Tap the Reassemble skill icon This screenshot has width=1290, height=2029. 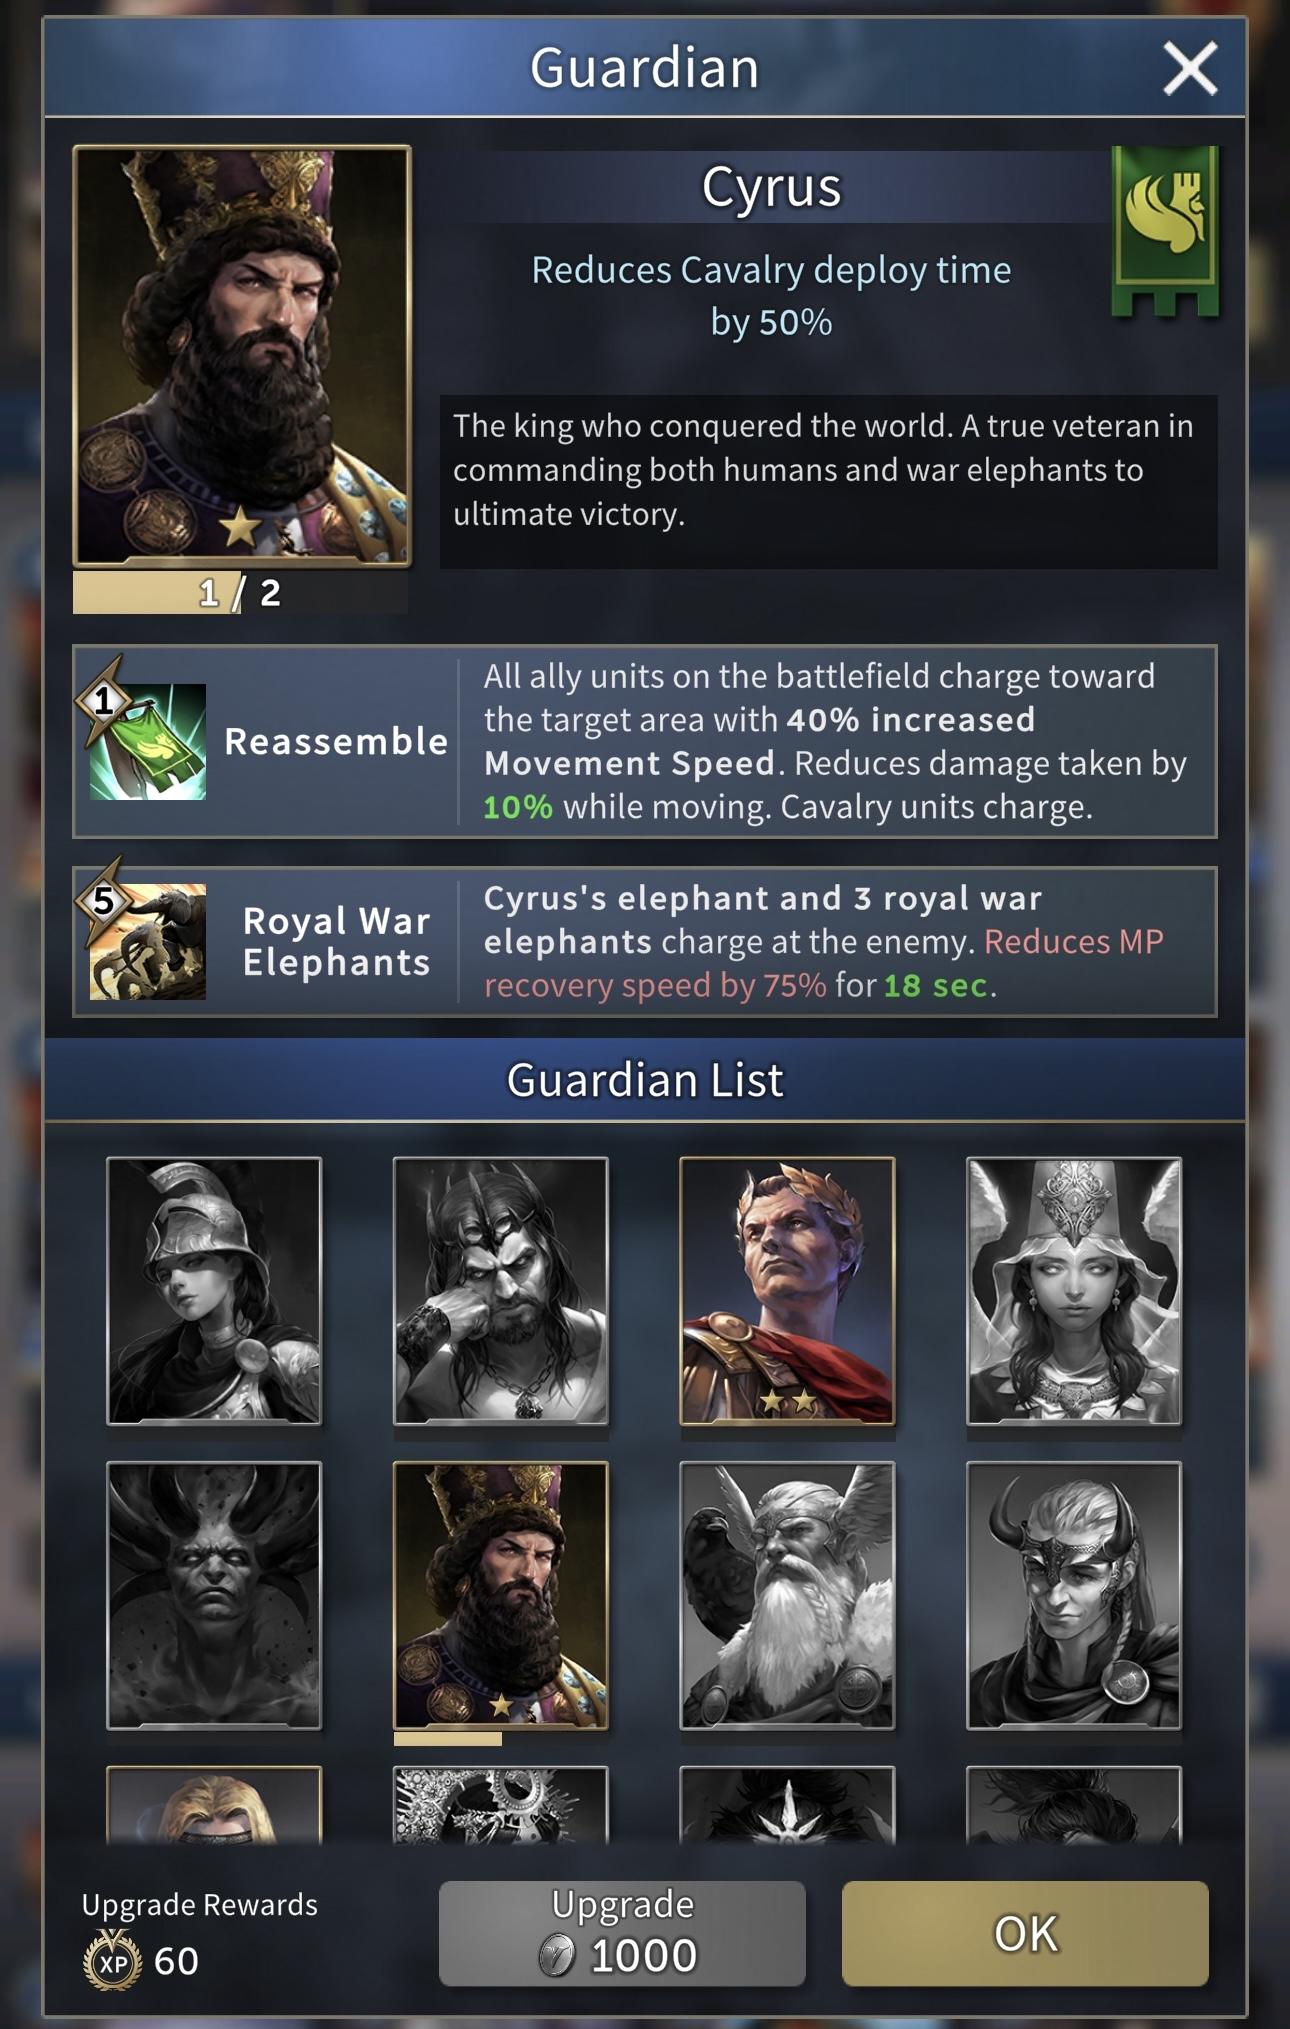coord(147,741)
